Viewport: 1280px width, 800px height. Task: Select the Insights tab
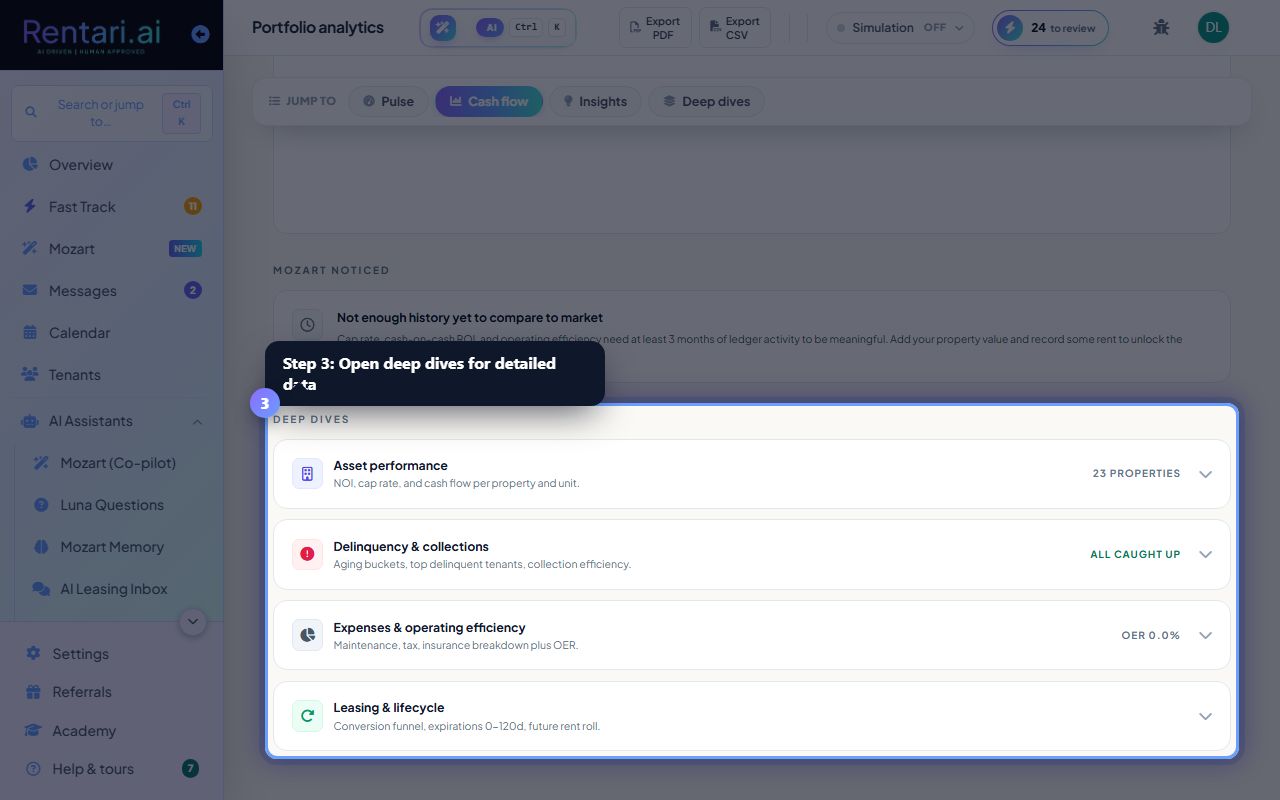595,101
